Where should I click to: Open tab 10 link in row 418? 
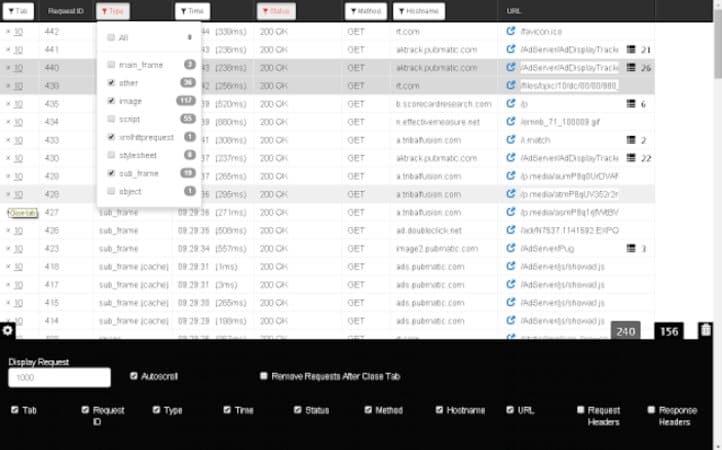click(18, 266)
